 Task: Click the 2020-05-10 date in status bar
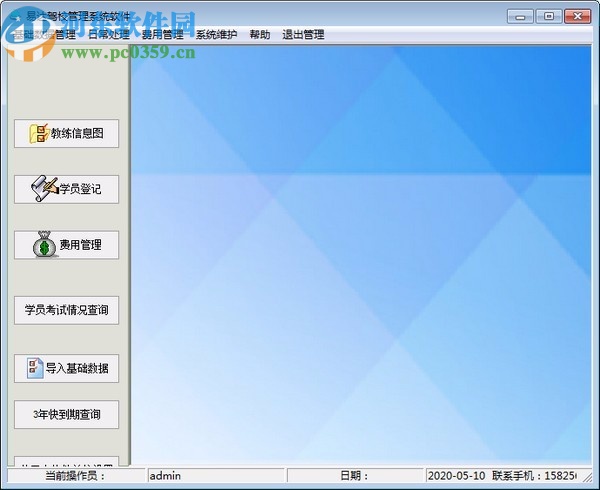point(456,476)
